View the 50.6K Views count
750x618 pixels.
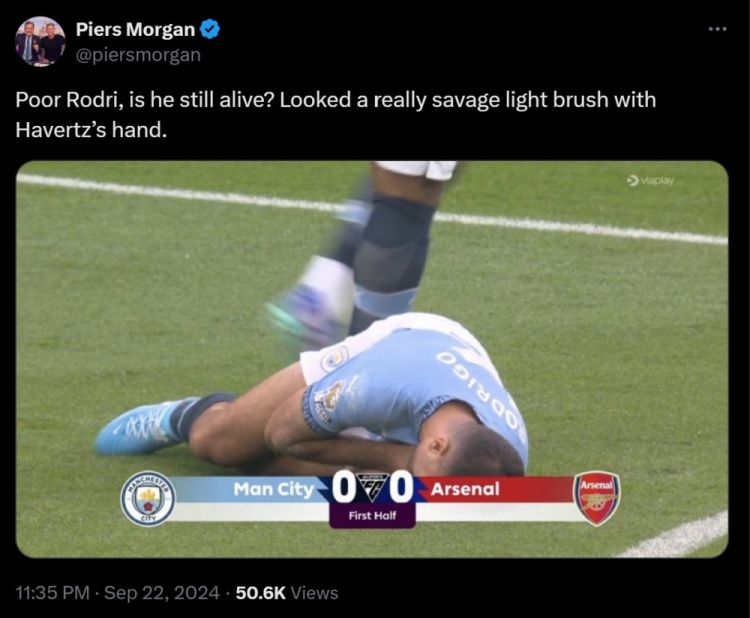point(287,593)
